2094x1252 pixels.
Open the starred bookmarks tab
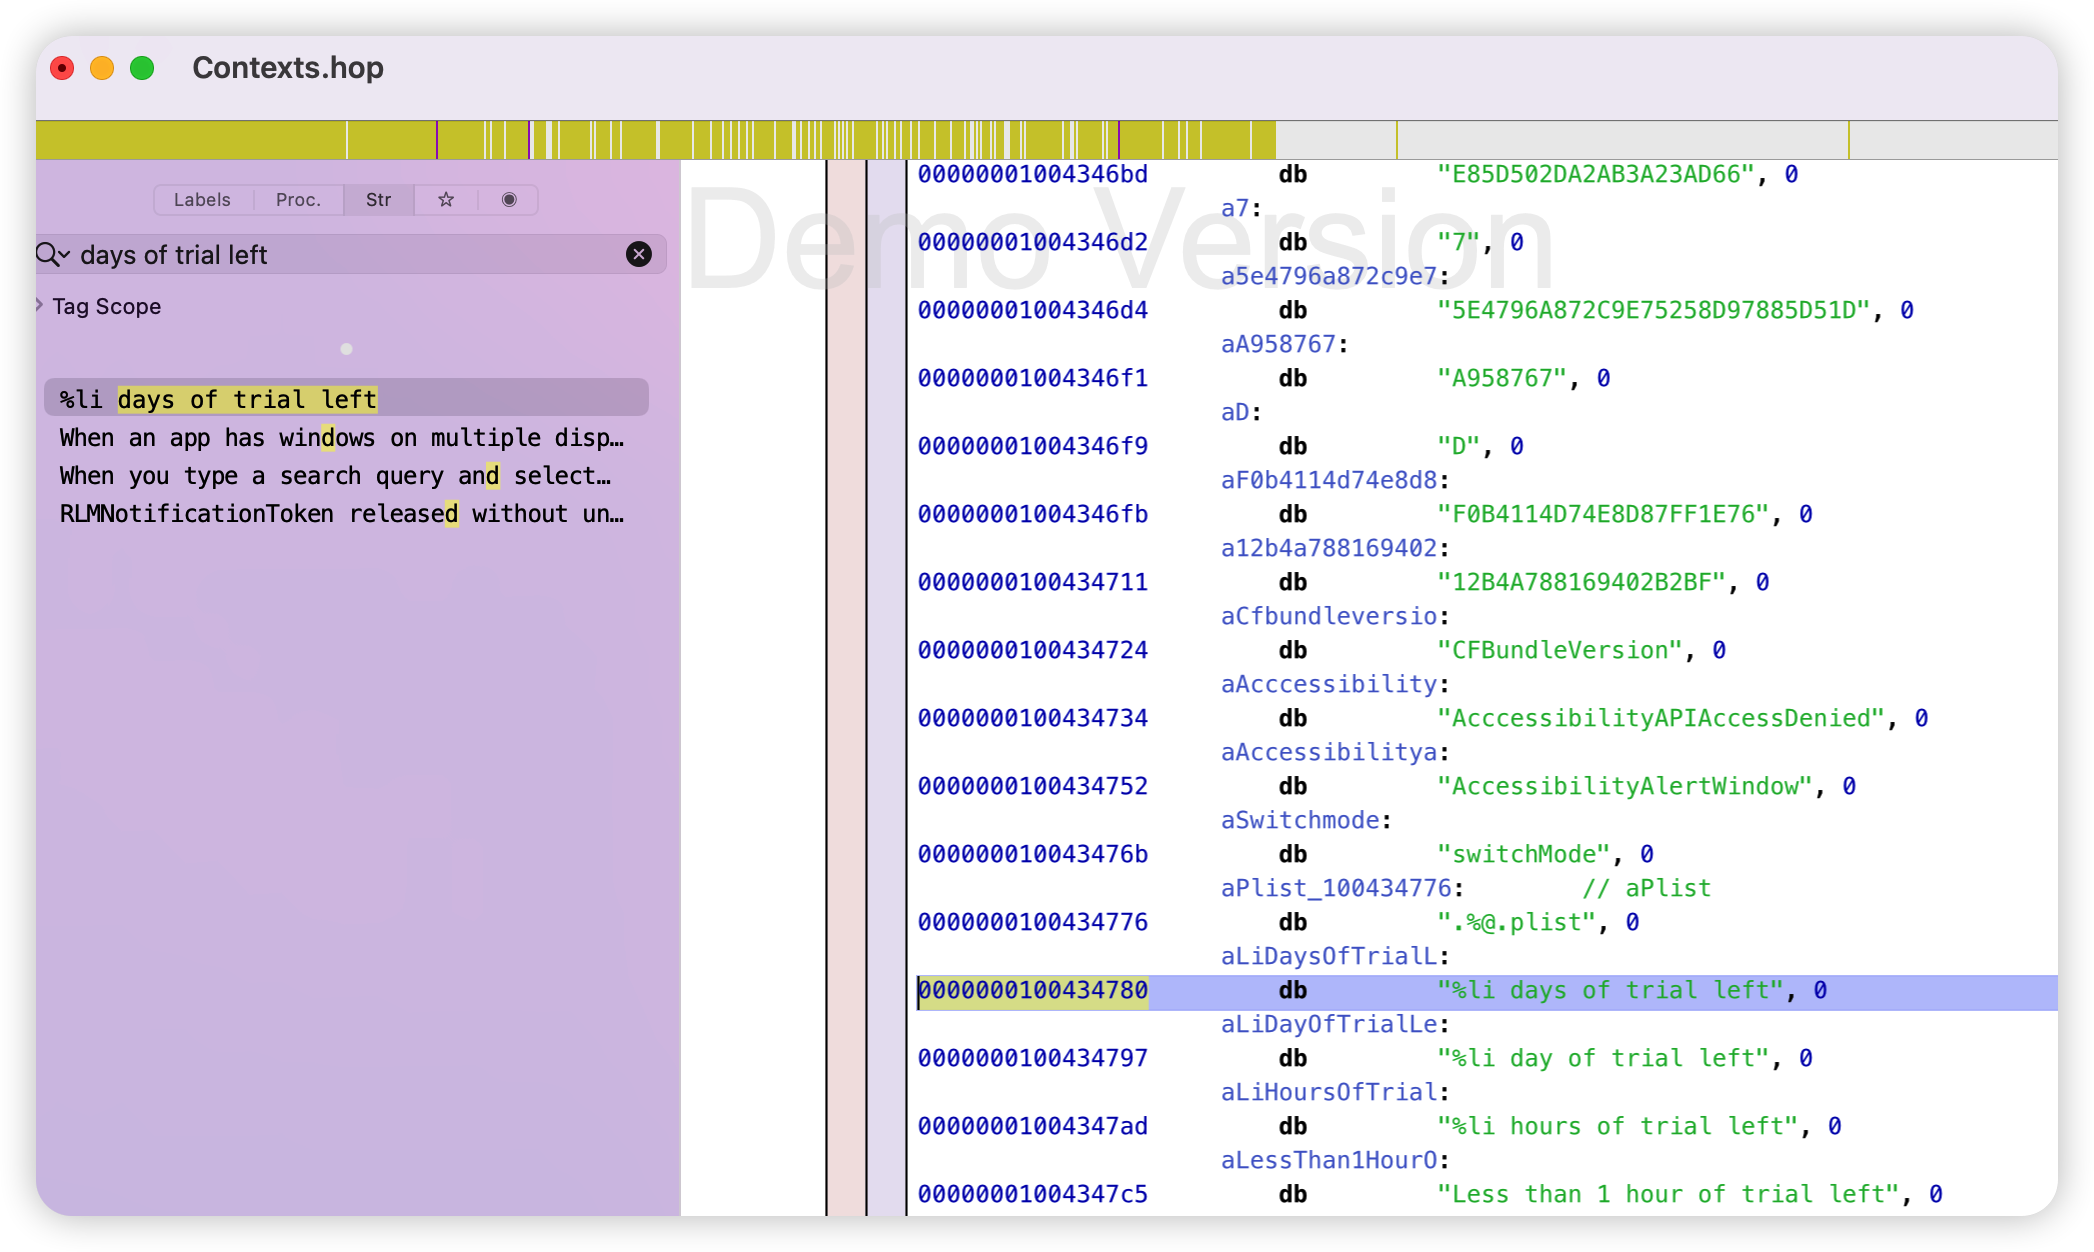(446, 200)
